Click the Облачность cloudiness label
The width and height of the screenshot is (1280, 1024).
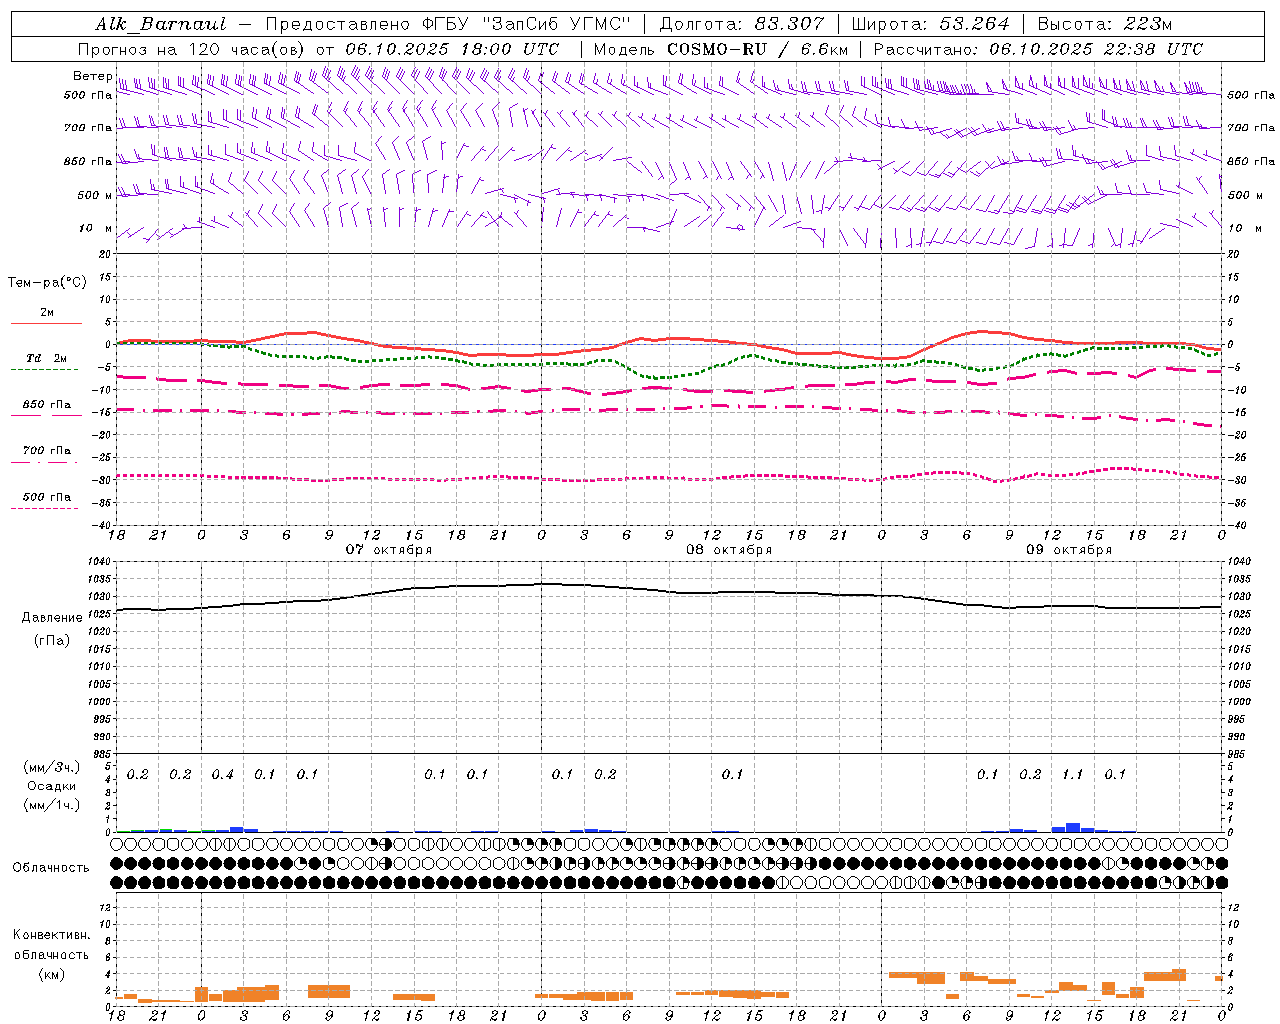point(51,867)
